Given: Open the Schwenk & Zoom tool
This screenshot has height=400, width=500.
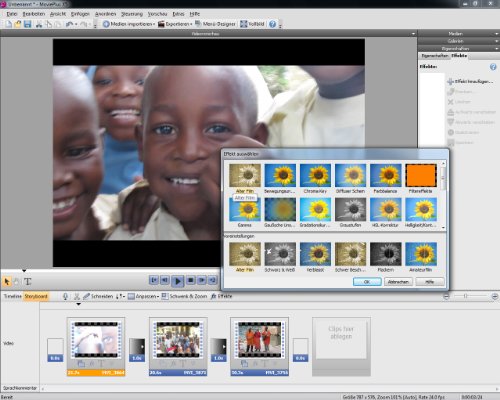Looking at the screenshot, I should tap(184, 296).
